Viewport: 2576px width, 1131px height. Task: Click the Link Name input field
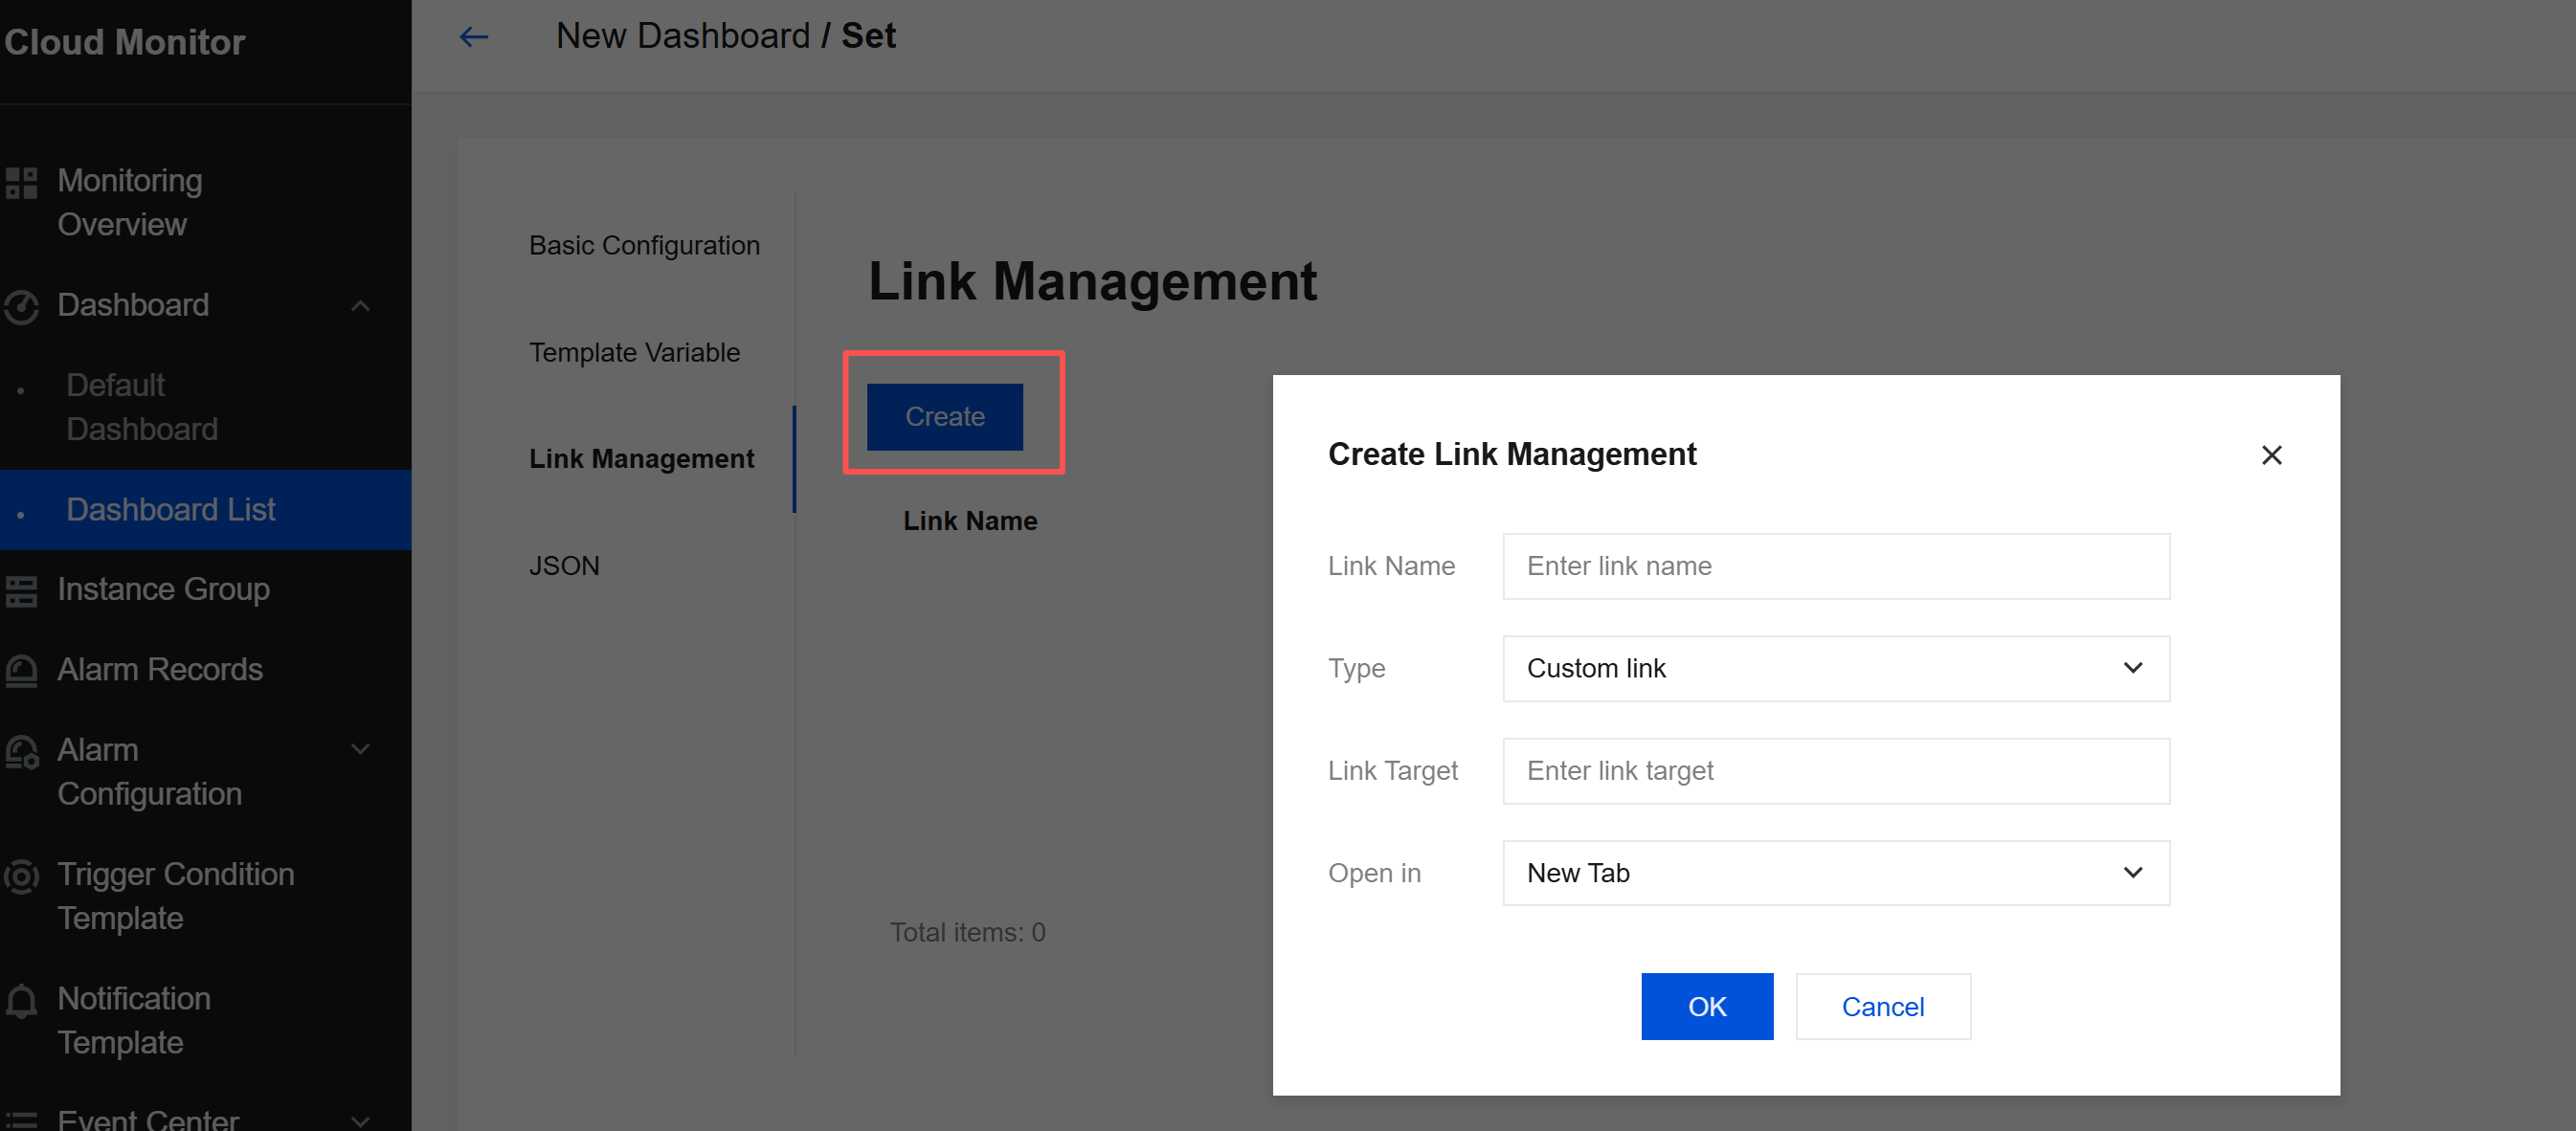pos(1836,566)
